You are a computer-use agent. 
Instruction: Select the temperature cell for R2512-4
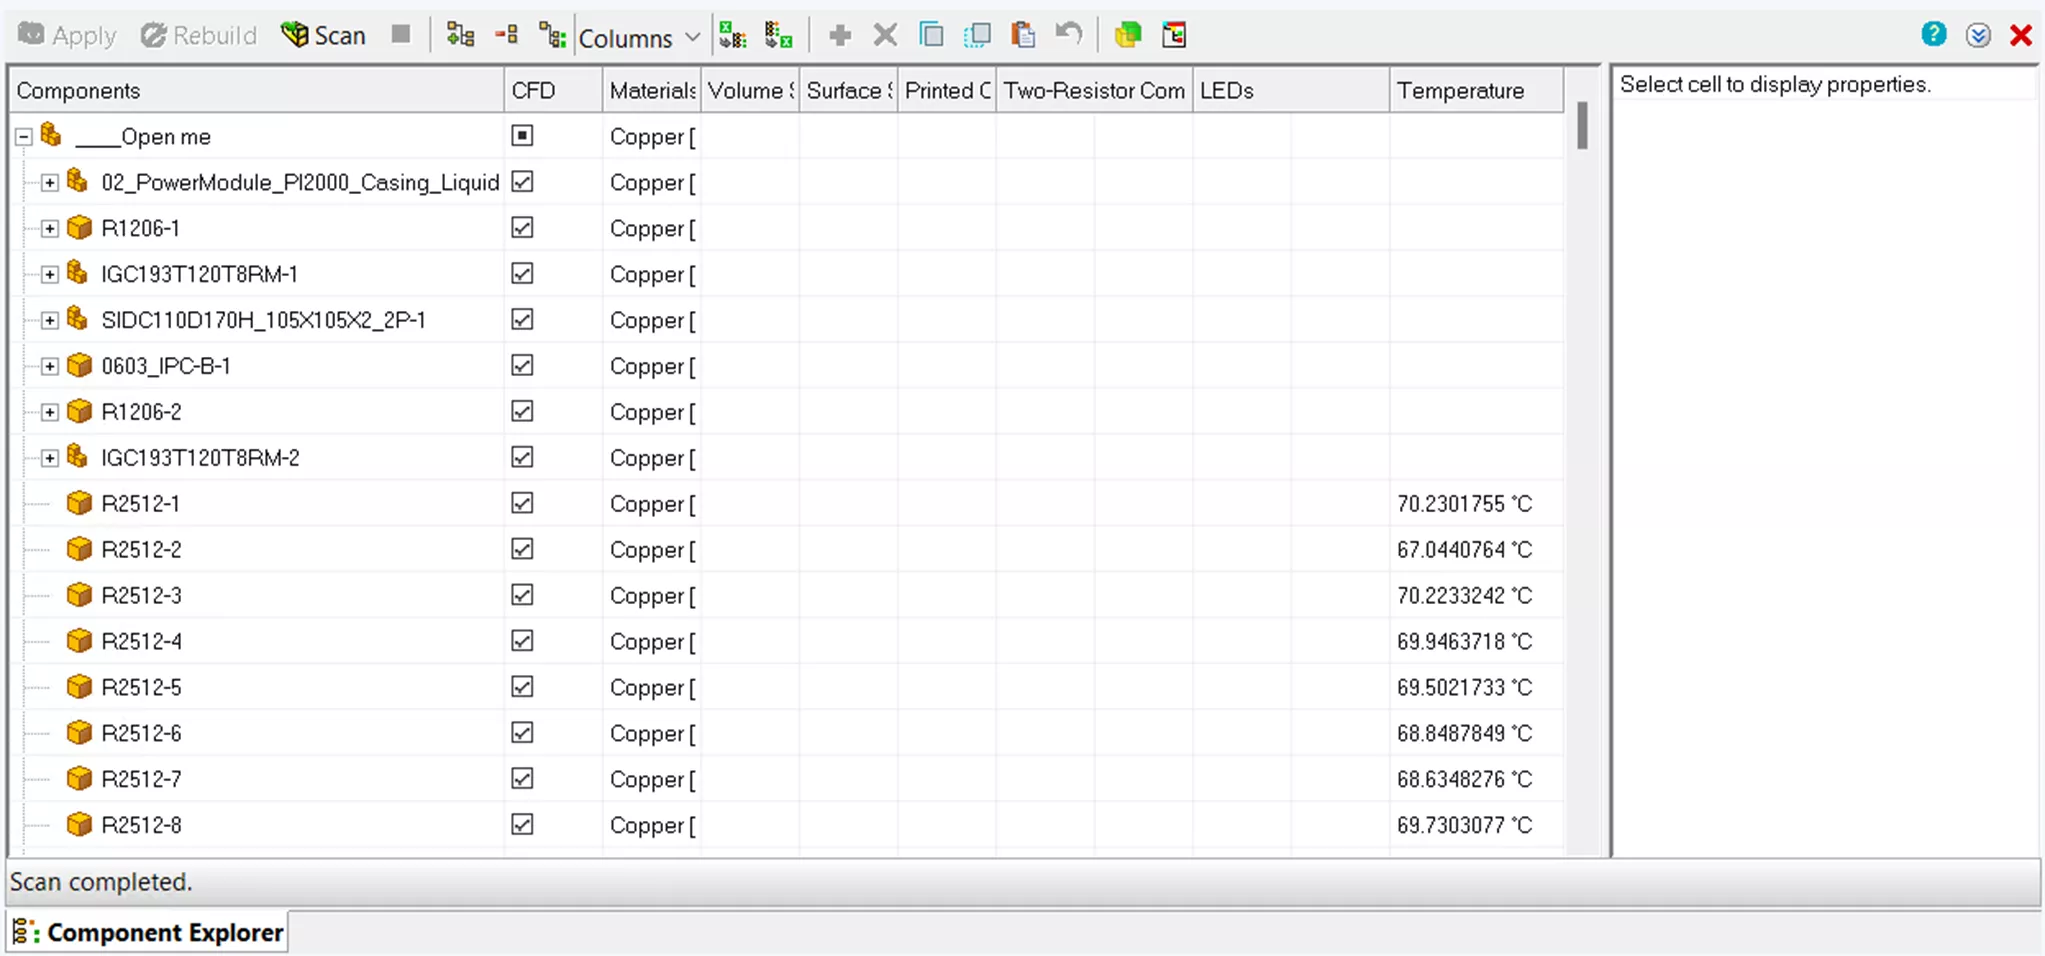point(1465,640)
